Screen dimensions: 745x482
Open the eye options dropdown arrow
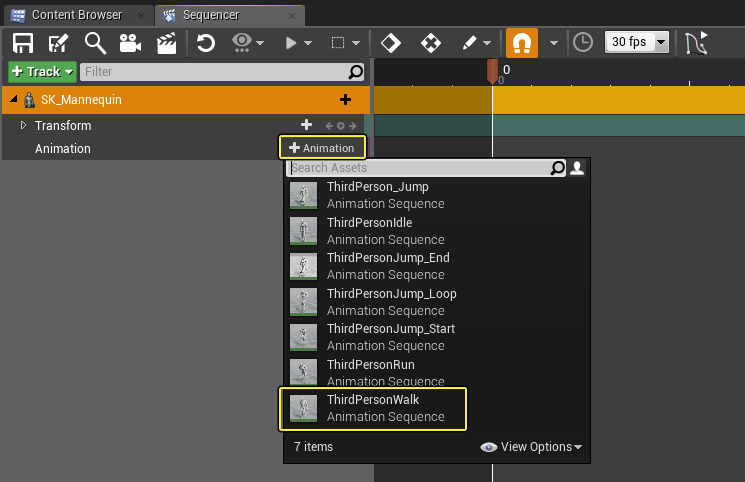click(260, 43)
